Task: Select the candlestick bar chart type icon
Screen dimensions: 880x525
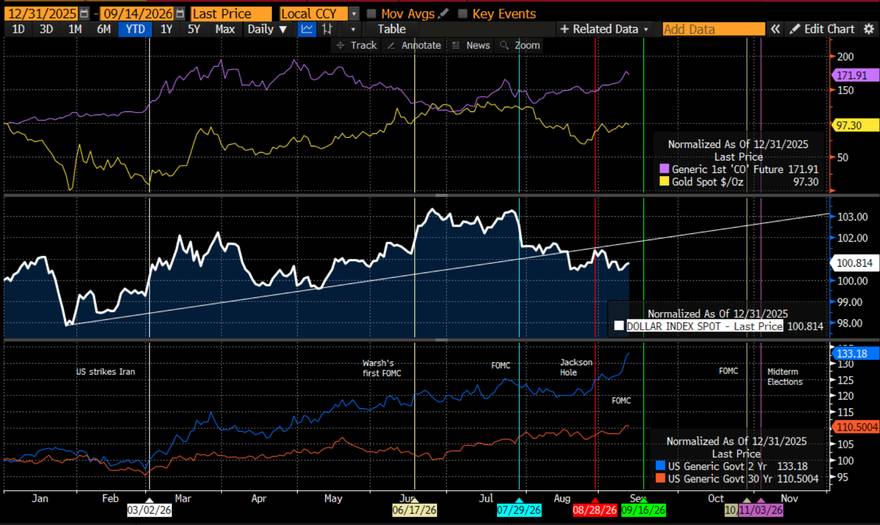Action: point(327,29)
